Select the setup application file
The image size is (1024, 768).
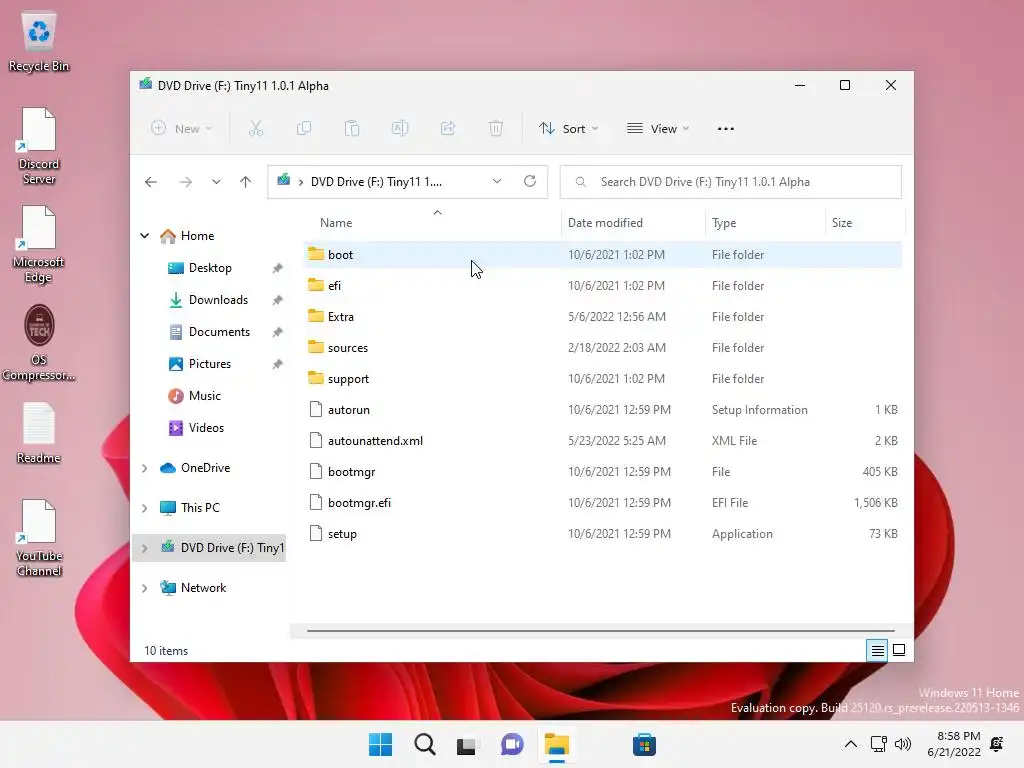603,534
